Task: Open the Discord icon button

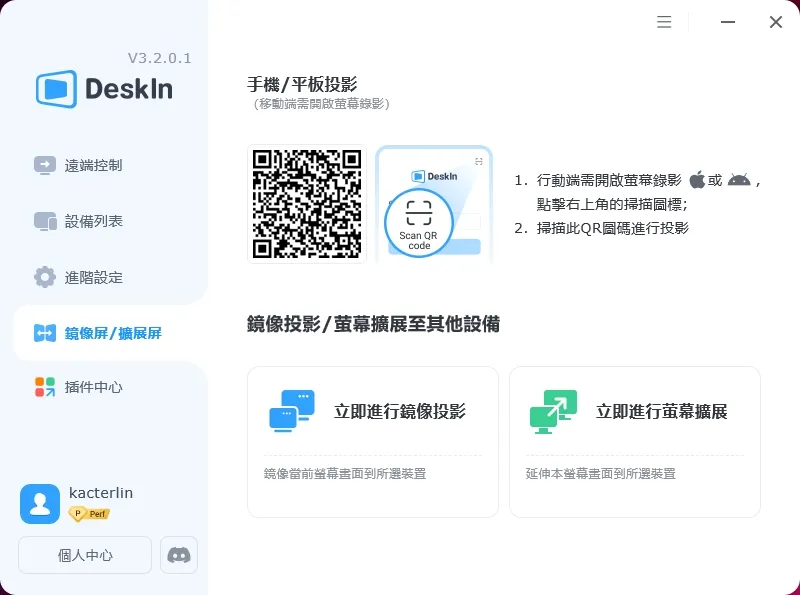Action: pyautogui.click(x=179, y=555)
